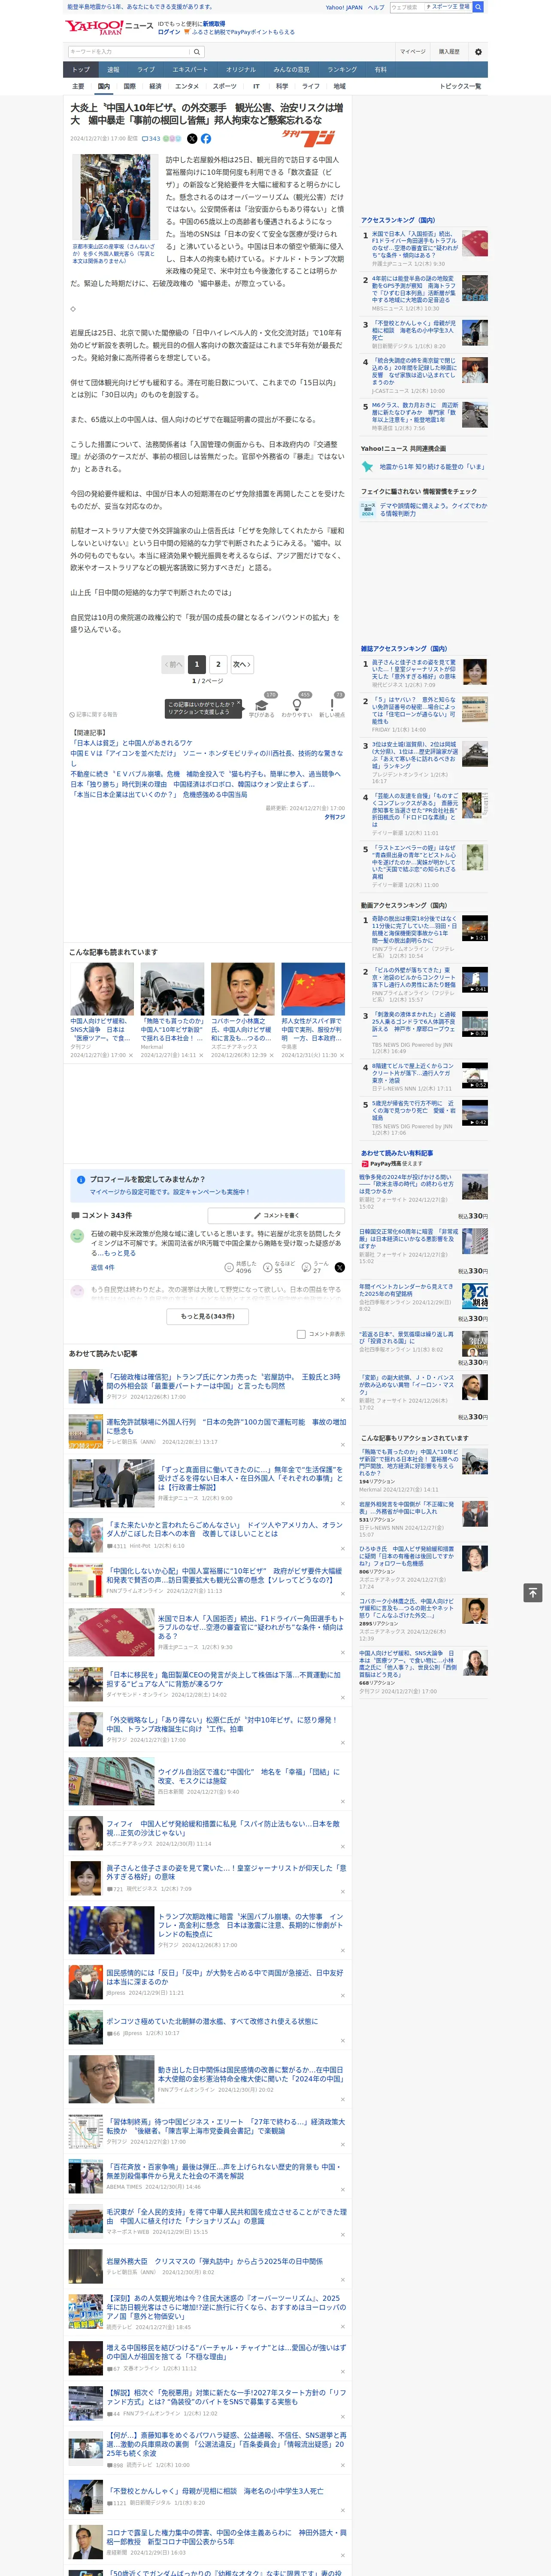The image size is (551, 2576).
Task: Open the 地域 category tab
Action: pyautogui.click(x=339, y=86)
